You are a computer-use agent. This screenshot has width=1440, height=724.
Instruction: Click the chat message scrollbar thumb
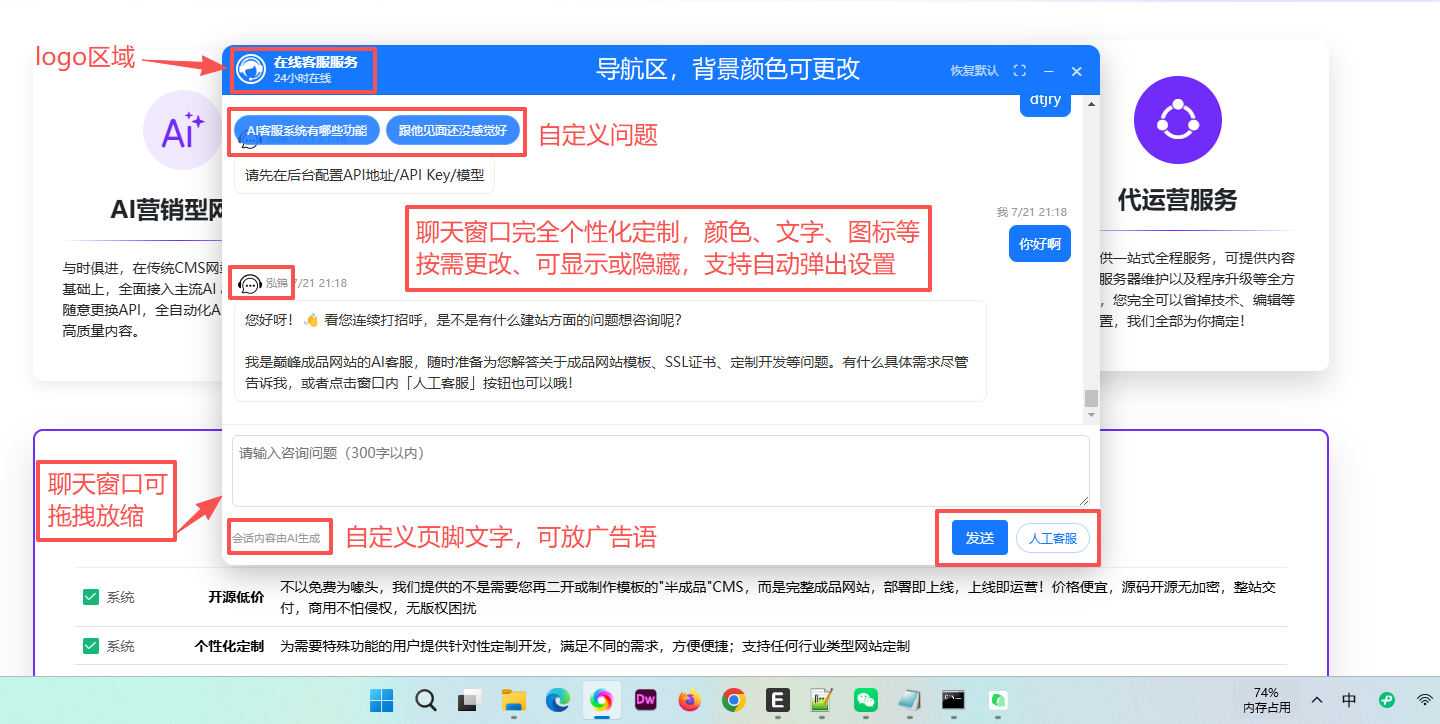pyautogui.click(x=1091, y=398)
